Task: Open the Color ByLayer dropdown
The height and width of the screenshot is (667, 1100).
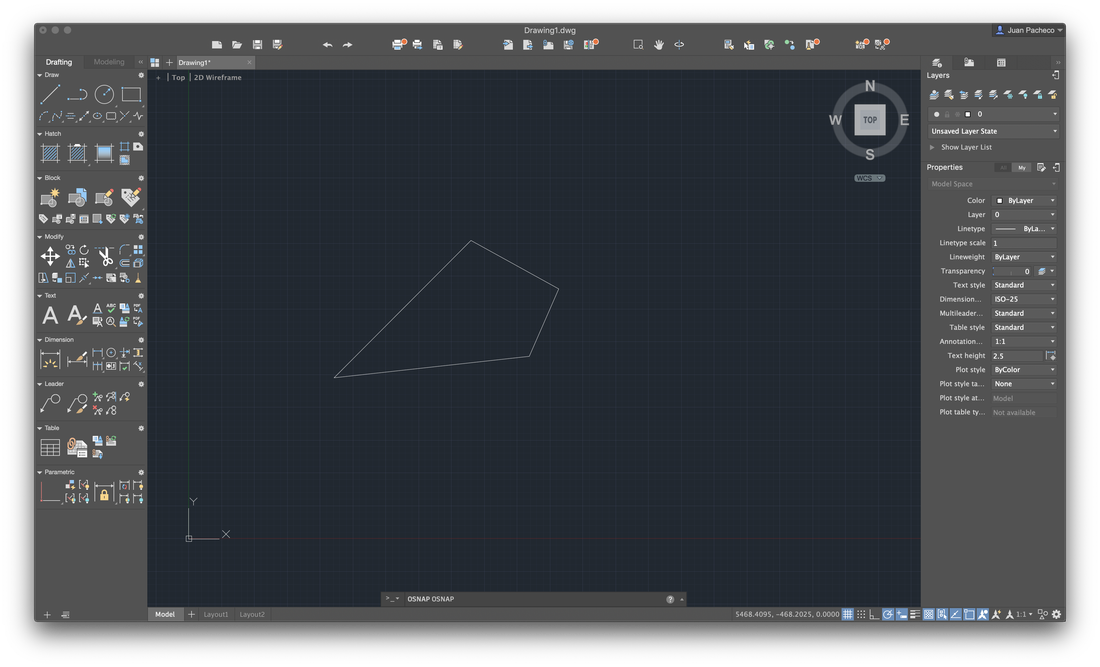Action: 1024,201
